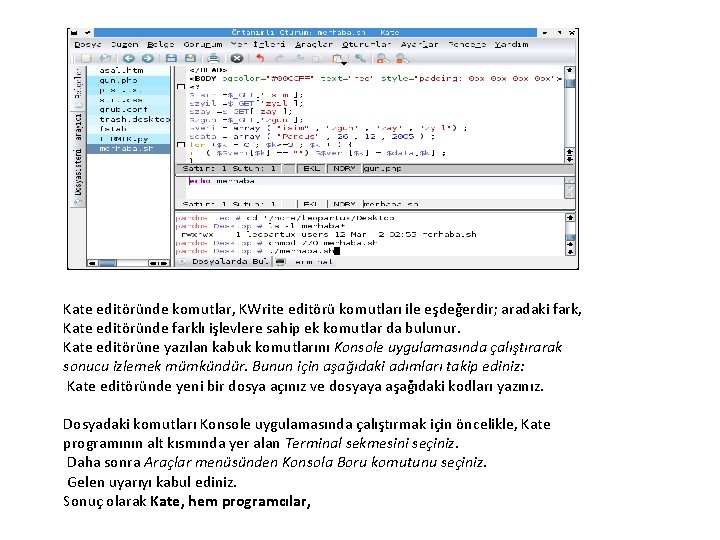
Task: Click scroll-up arrow of gun.php editor
Action: [x=570, y=70]
